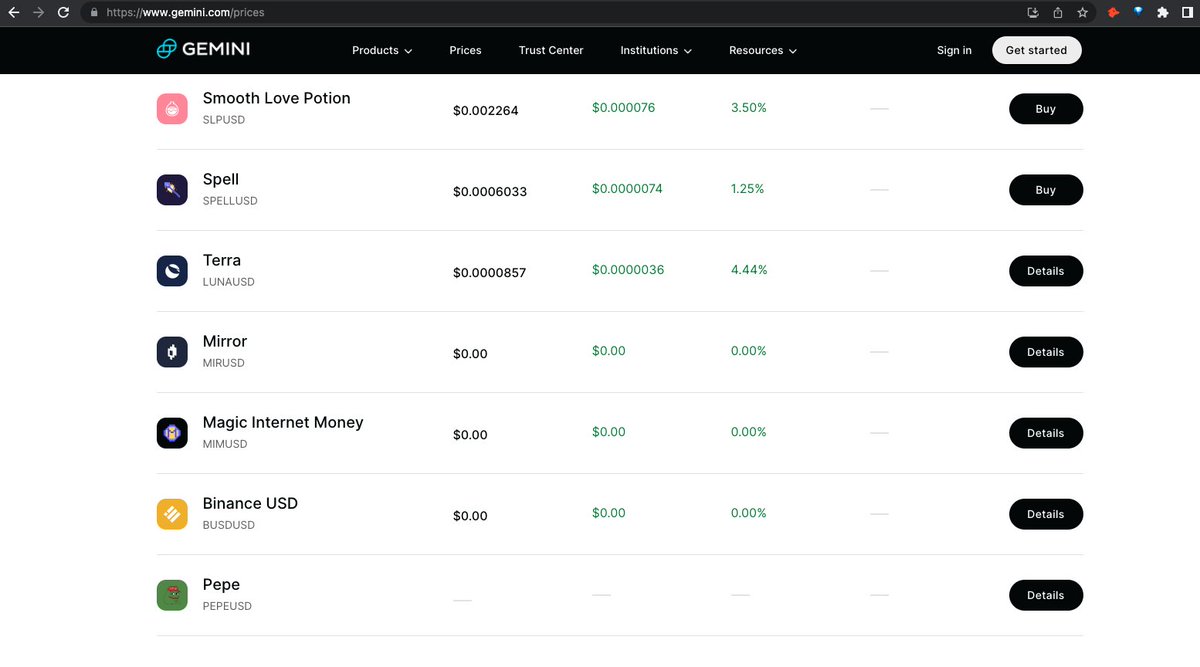Screen dimensions: 1200x667
Task: Click the Binance USD coin icon
Action: (x=172, y=514)
